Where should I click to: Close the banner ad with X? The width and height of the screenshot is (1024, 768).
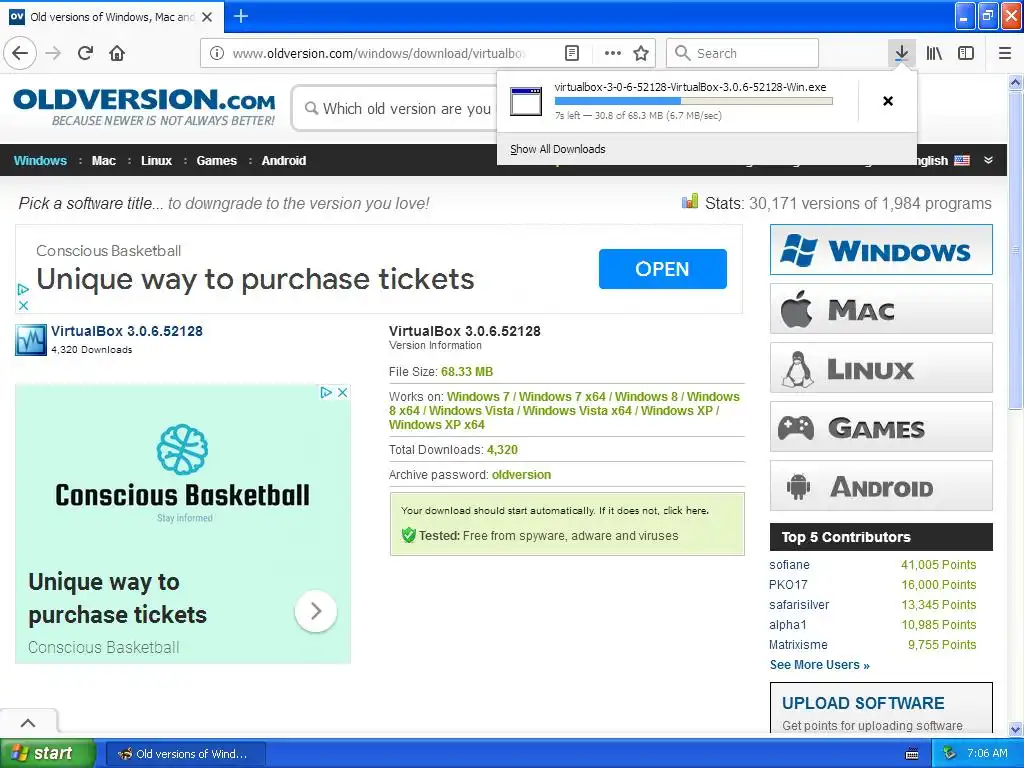coord(23,305)
